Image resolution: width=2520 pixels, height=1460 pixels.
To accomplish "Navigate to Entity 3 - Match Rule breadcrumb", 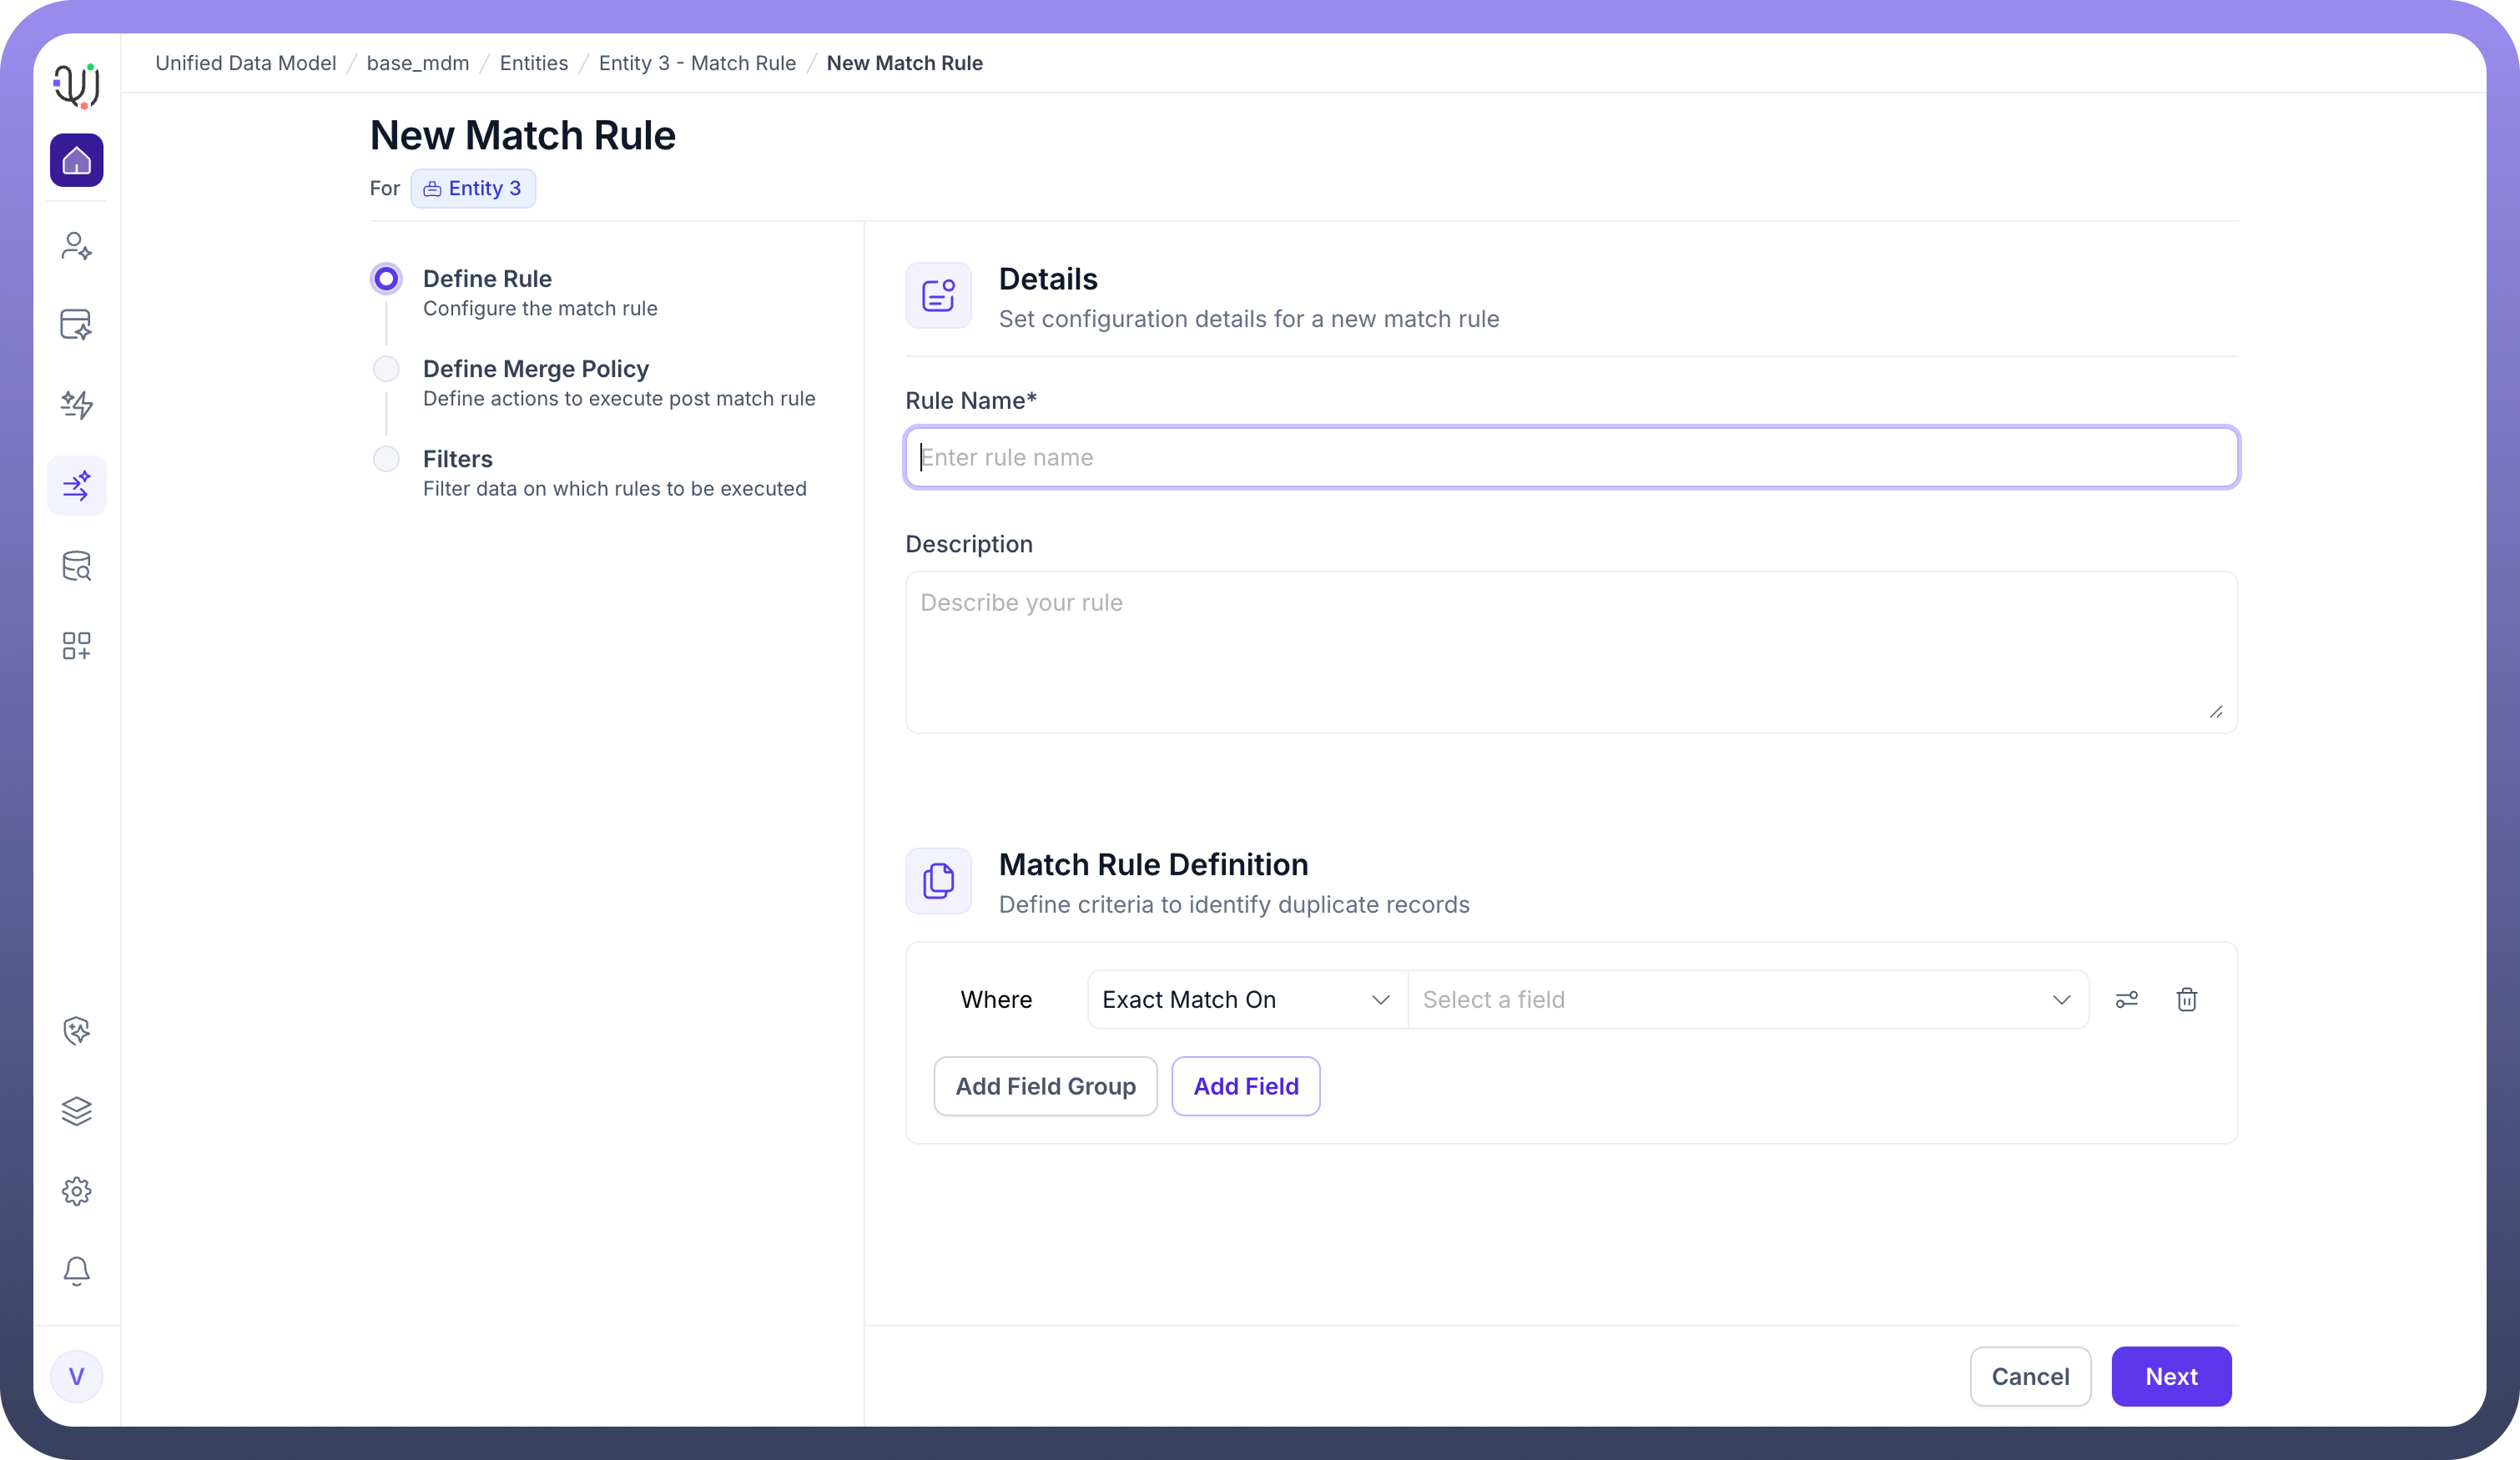I will pos(697,63).
